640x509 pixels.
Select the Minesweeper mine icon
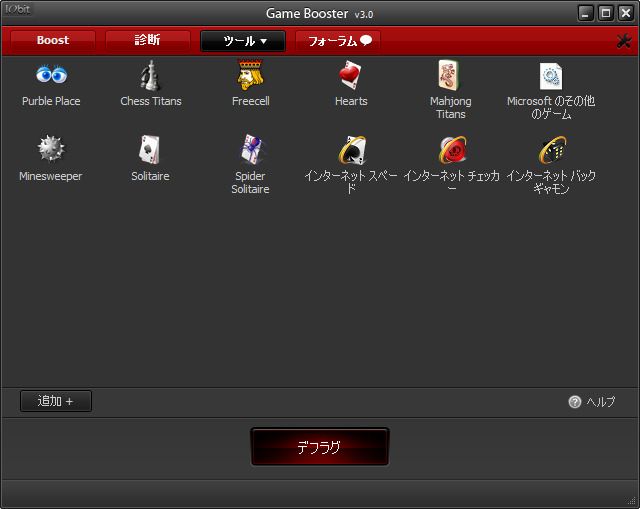coord(51,149)
